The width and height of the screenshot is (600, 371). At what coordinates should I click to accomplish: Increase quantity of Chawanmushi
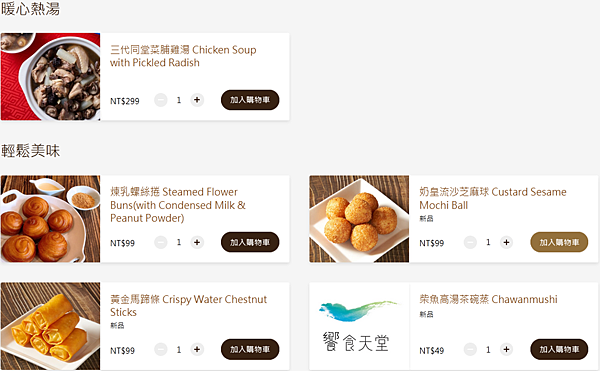[506, 350]
